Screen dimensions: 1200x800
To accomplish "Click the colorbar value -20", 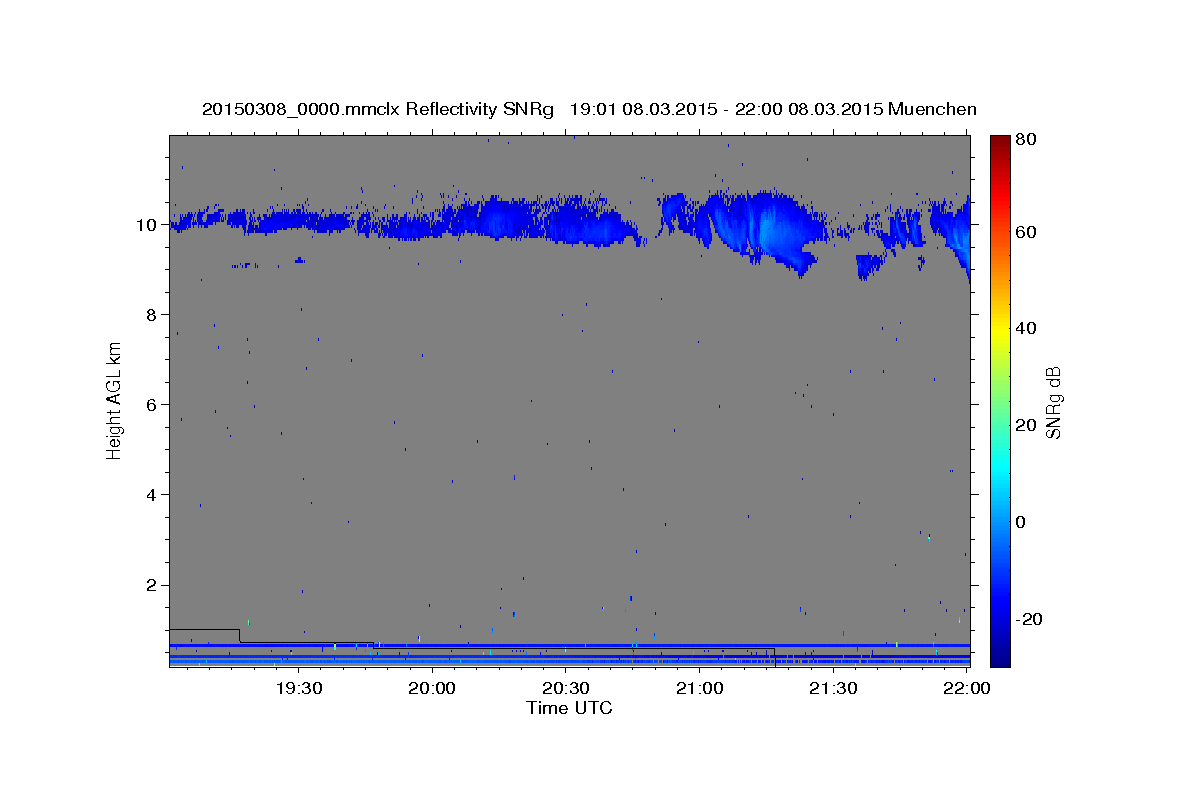I will [x=1029, y=619].
